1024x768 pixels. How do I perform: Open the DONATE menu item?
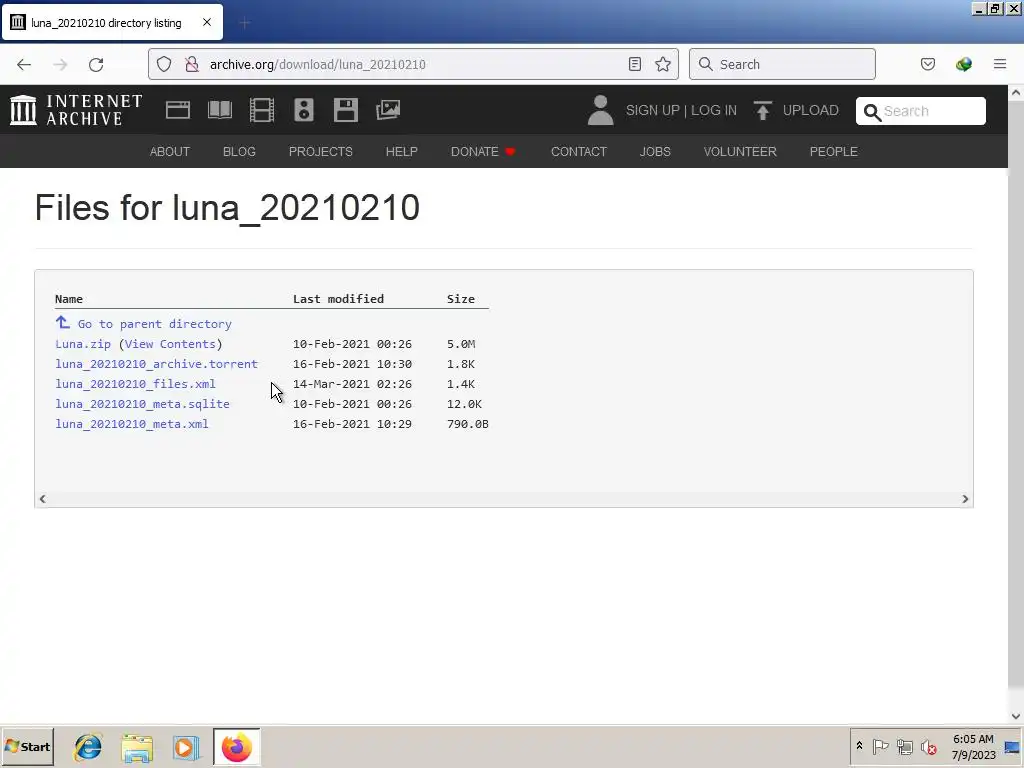tap(483, 152)
